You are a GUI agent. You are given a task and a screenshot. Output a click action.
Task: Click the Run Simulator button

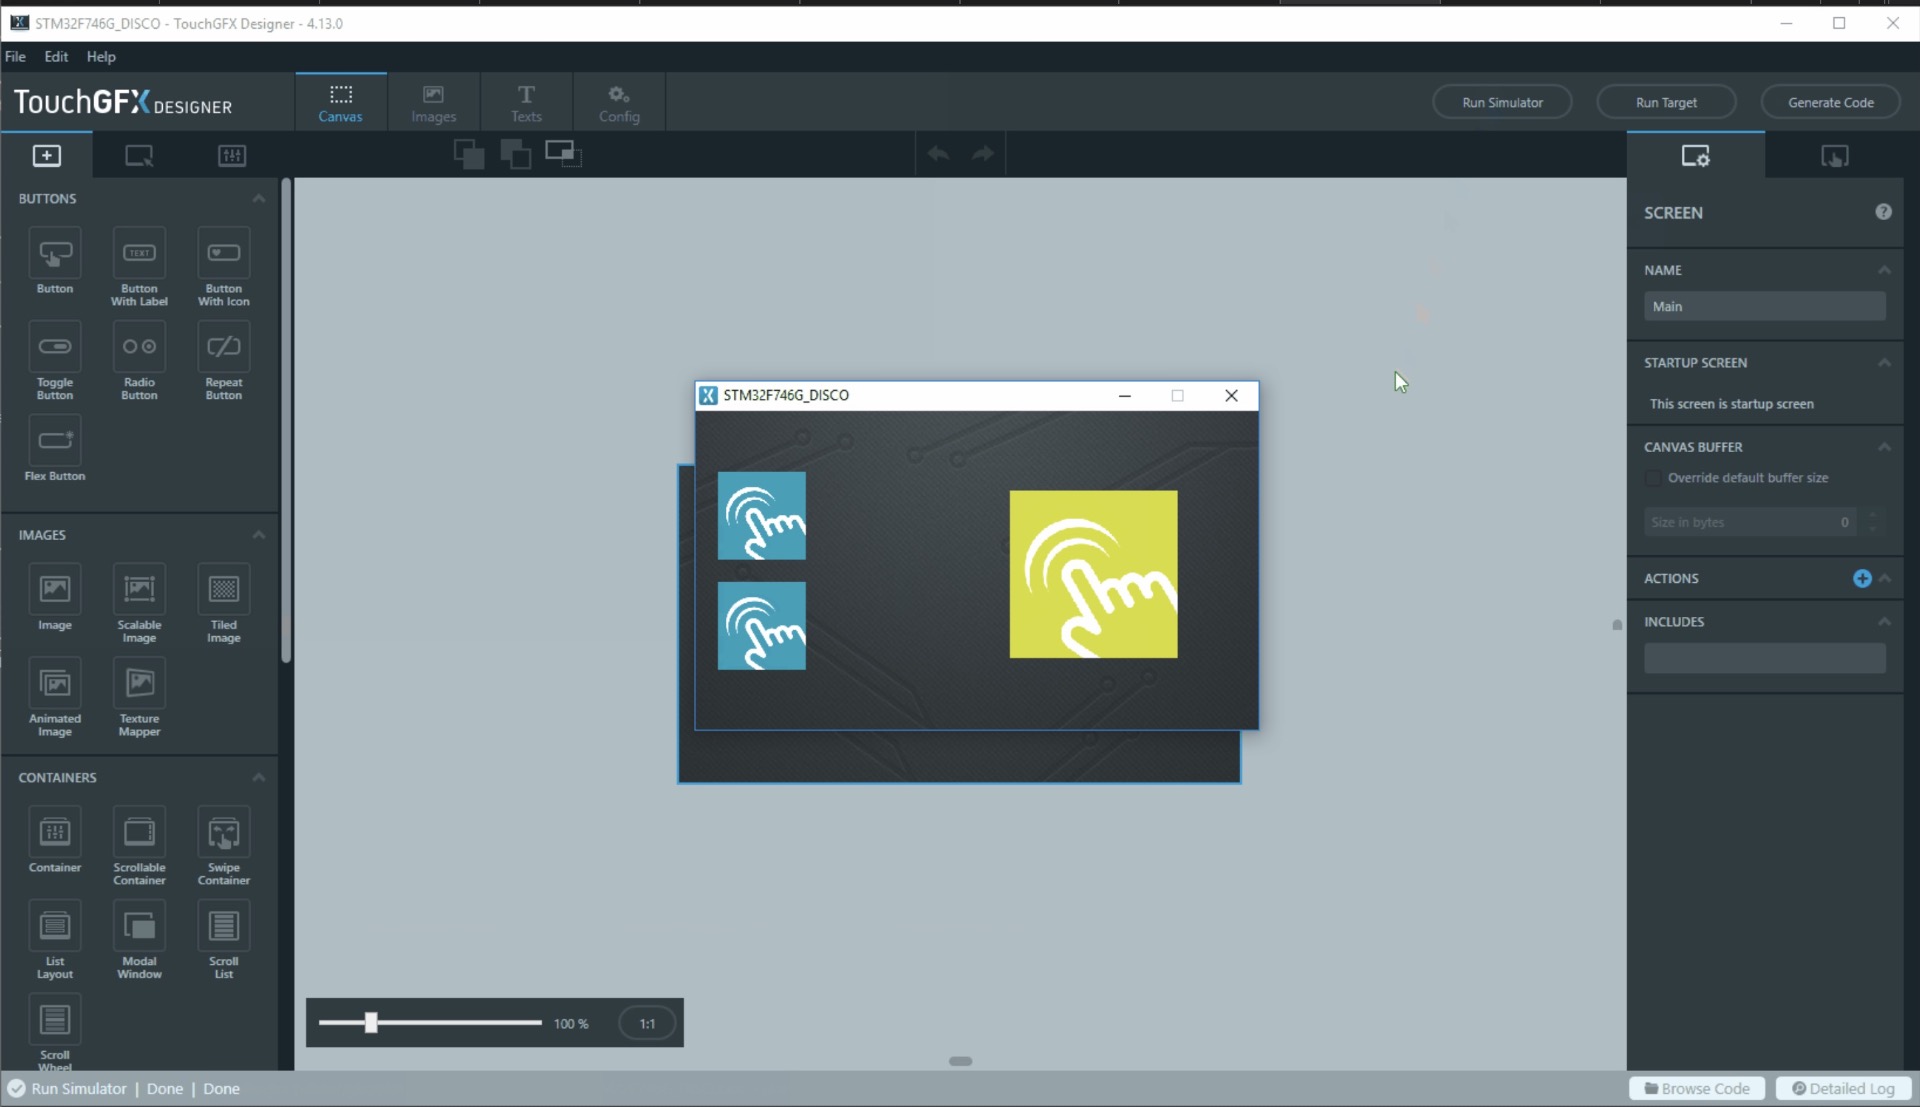[x=1501, y=102]
